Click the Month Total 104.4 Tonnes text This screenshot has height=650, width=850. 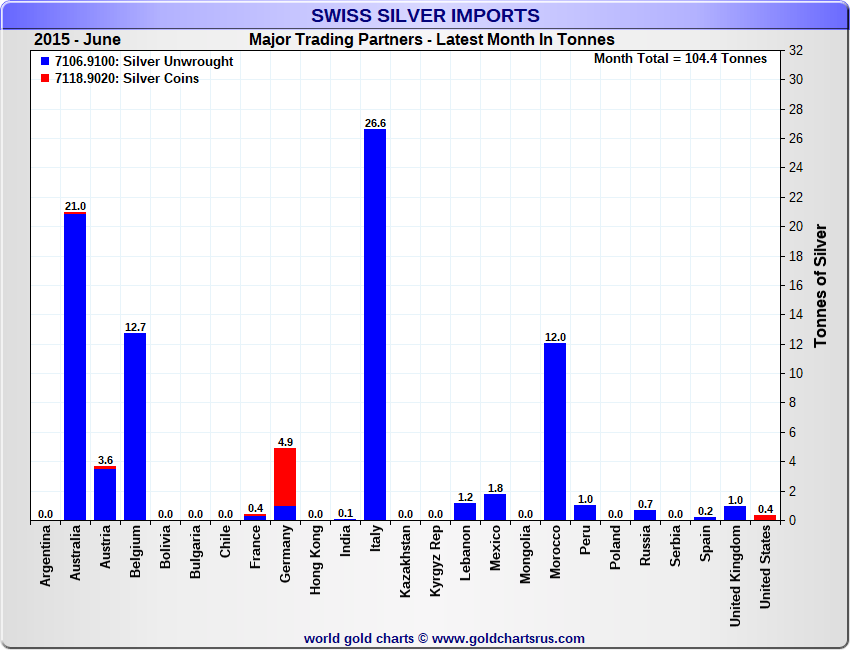click(680, 59)
